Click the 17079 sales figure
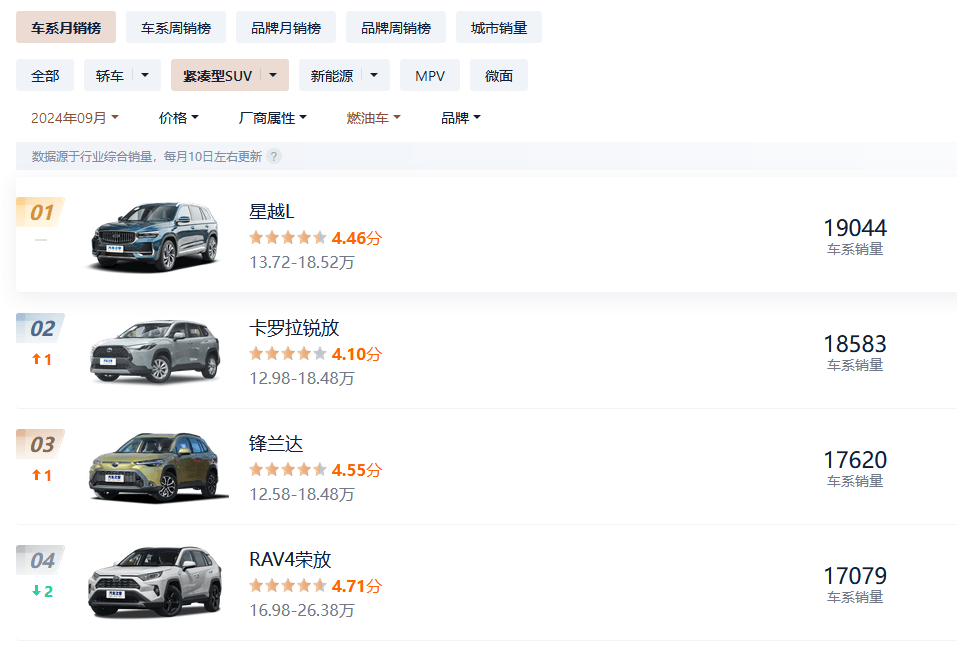Image resolution: width=957 pixels, height=647 pixels. pyautogui.click(x=855, y=576)
